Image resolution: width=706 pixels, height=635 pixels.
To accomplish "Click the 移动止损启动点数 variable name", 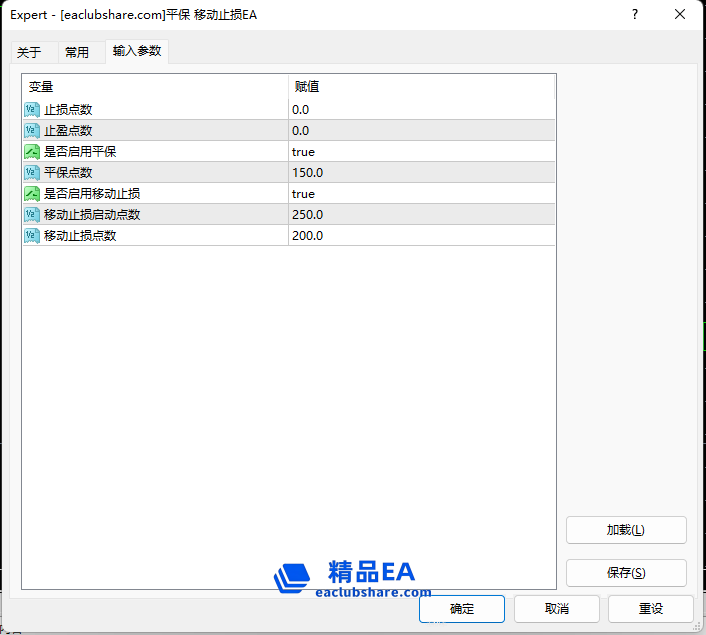I will click(92, 214).
